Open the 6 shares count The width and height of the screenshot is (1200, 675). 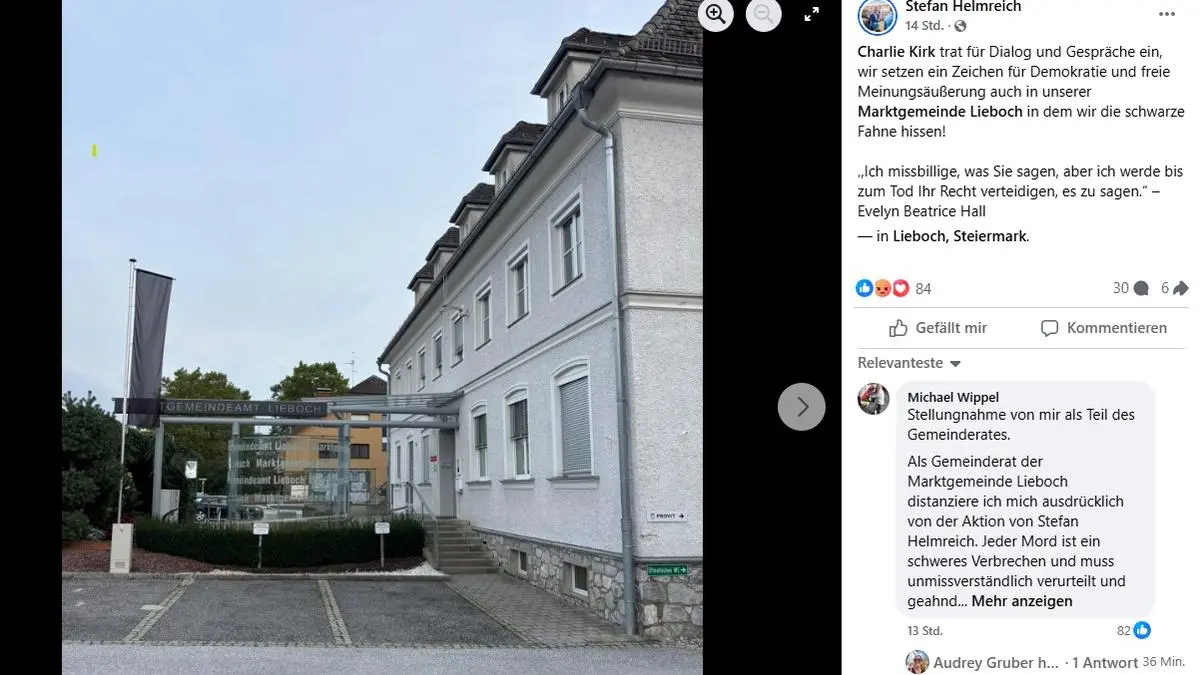pyautogui.click(x=1174, y=288)
